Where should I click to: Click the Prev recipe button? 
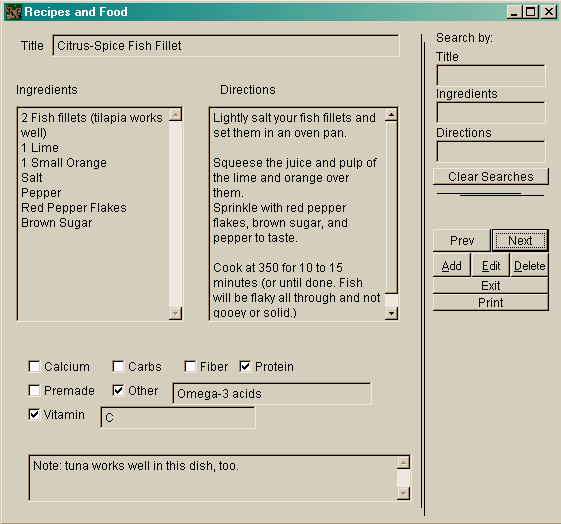click(x=462, y=240)
